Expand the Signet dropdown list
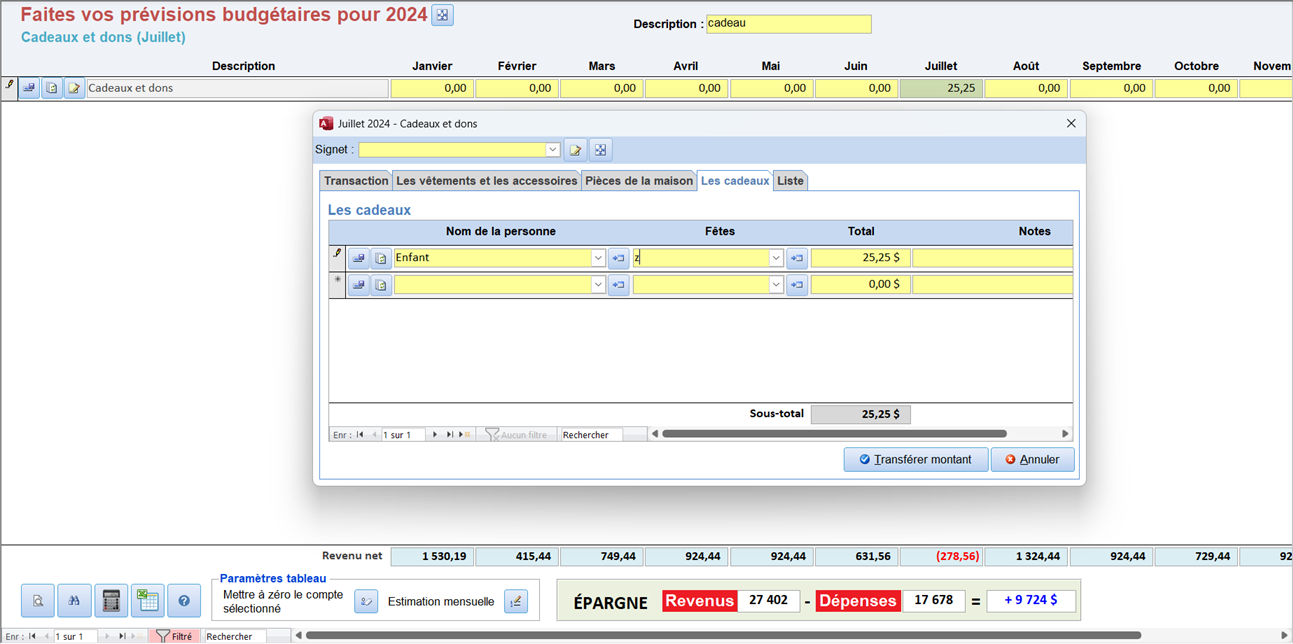 pyautogui.click(x=552, y=150)
